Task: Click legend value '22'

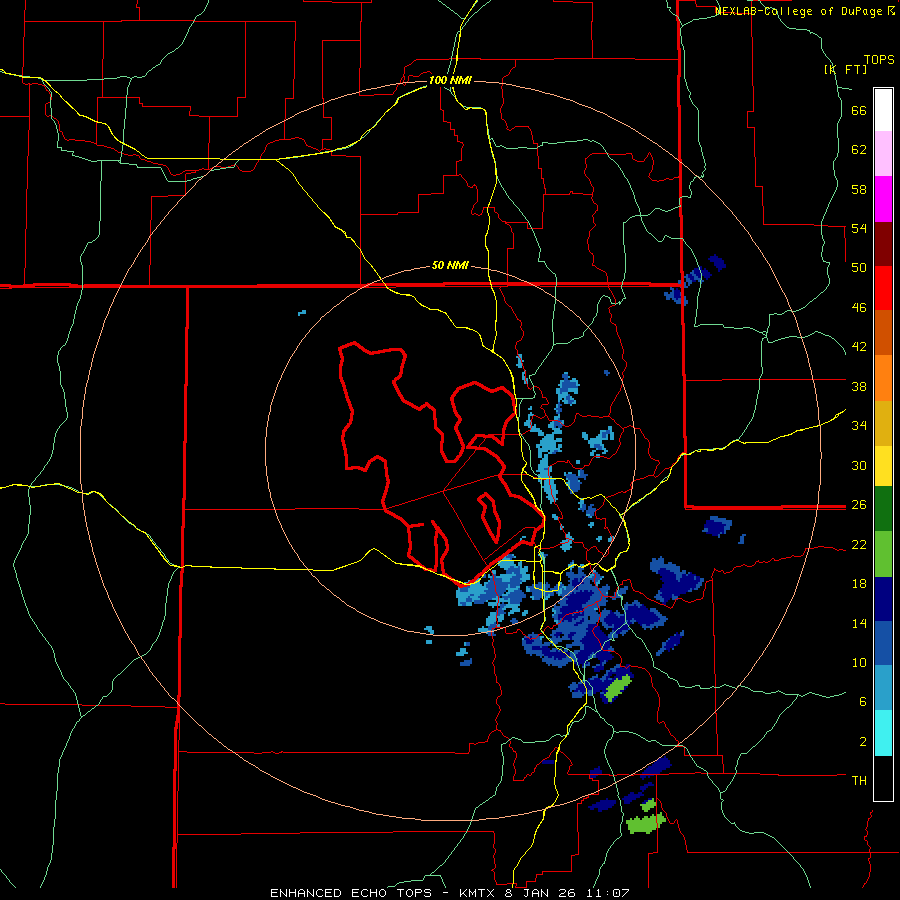Action: pyautogui.click(x=859, y=544)
